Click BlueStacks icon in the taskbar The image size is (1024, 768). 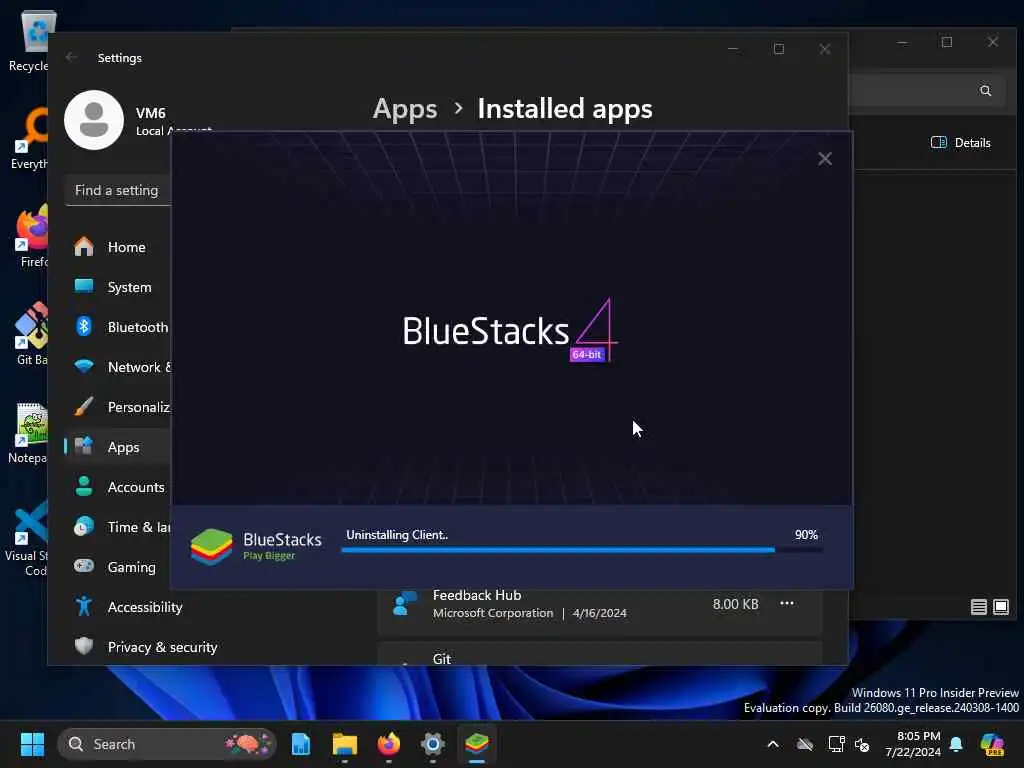point(477,744)
